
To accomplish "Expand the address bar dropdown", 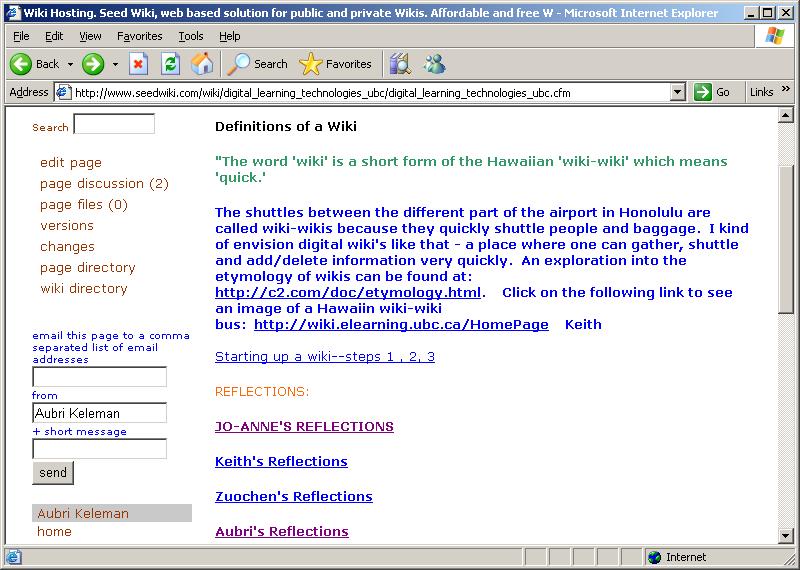I will click(x=678, y=92).
